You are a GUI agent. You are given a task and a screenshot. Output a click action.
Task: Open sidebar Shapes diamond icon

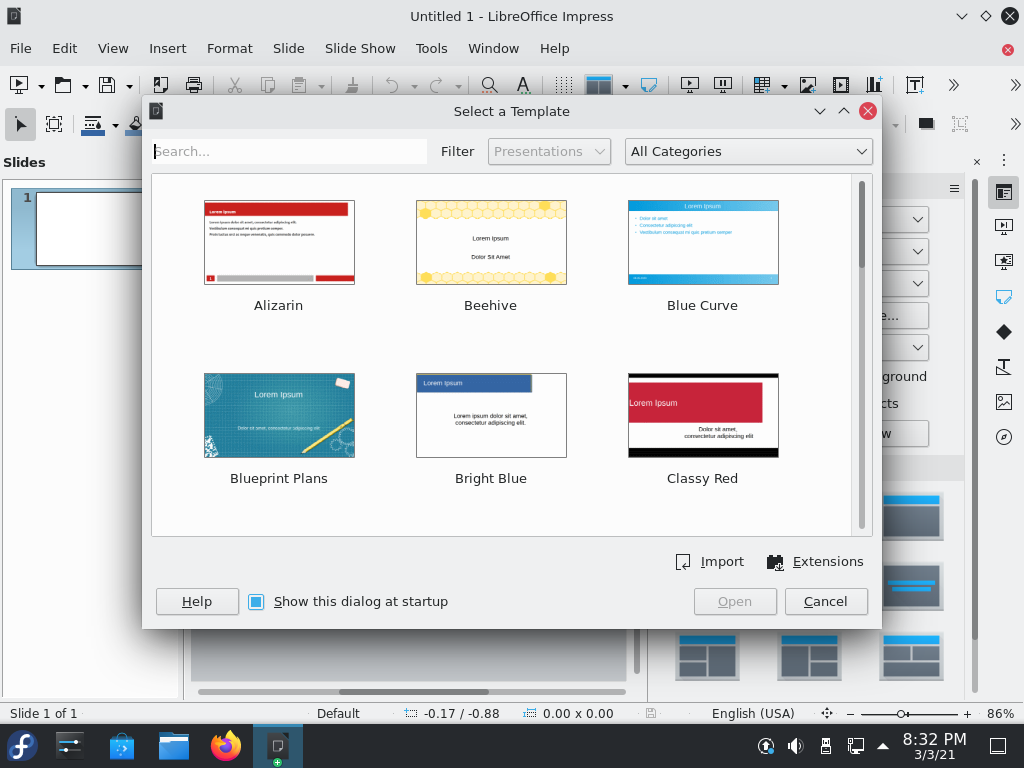1004,332
